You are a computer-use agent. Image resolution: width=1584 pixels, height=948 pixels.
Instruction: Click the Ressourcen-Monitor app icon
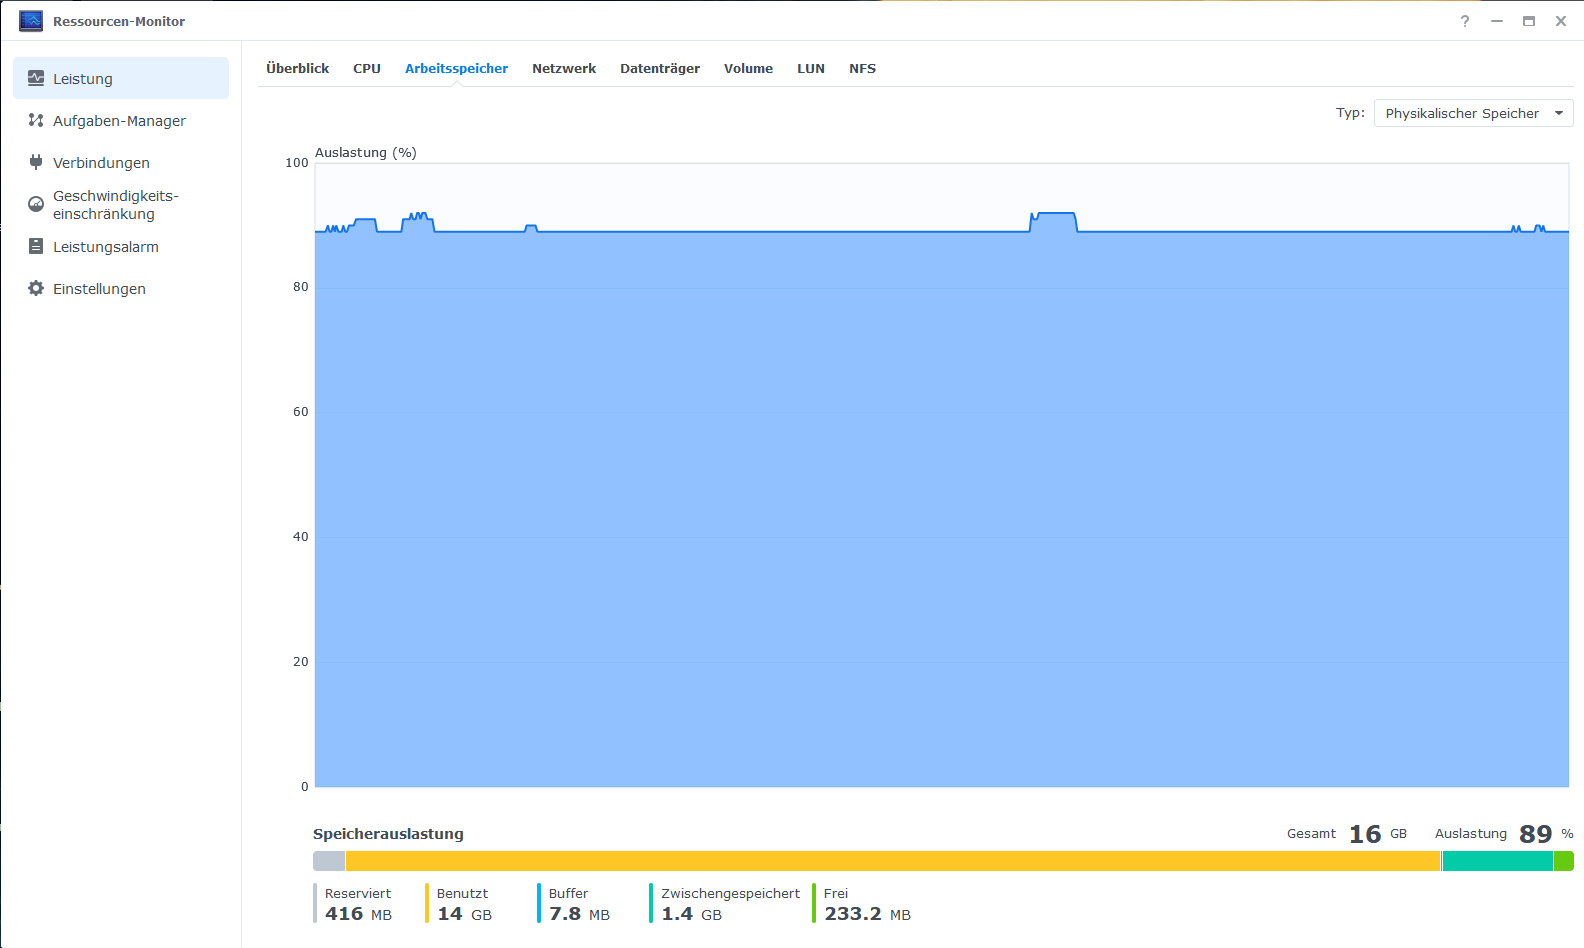tap(31, 21)
